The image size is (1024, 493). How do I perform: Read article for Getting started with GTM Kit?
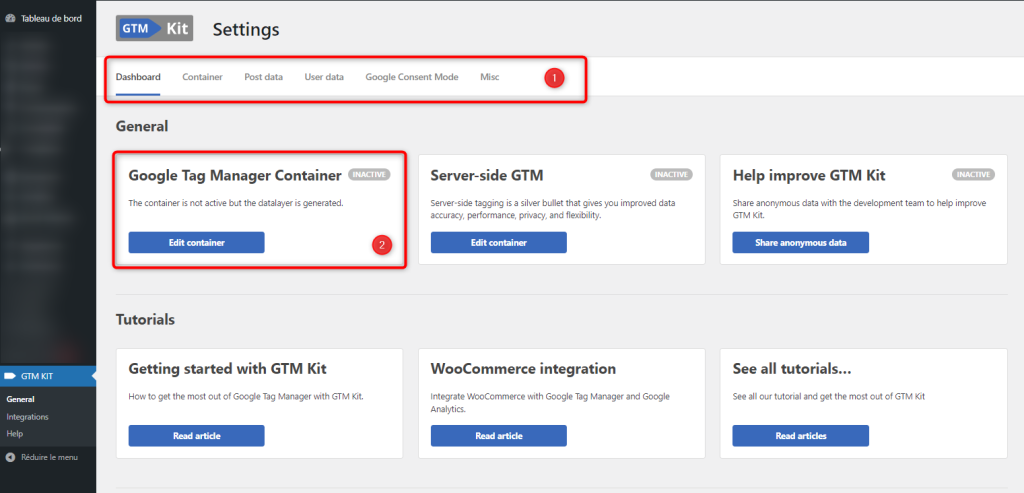coord(197,436)
